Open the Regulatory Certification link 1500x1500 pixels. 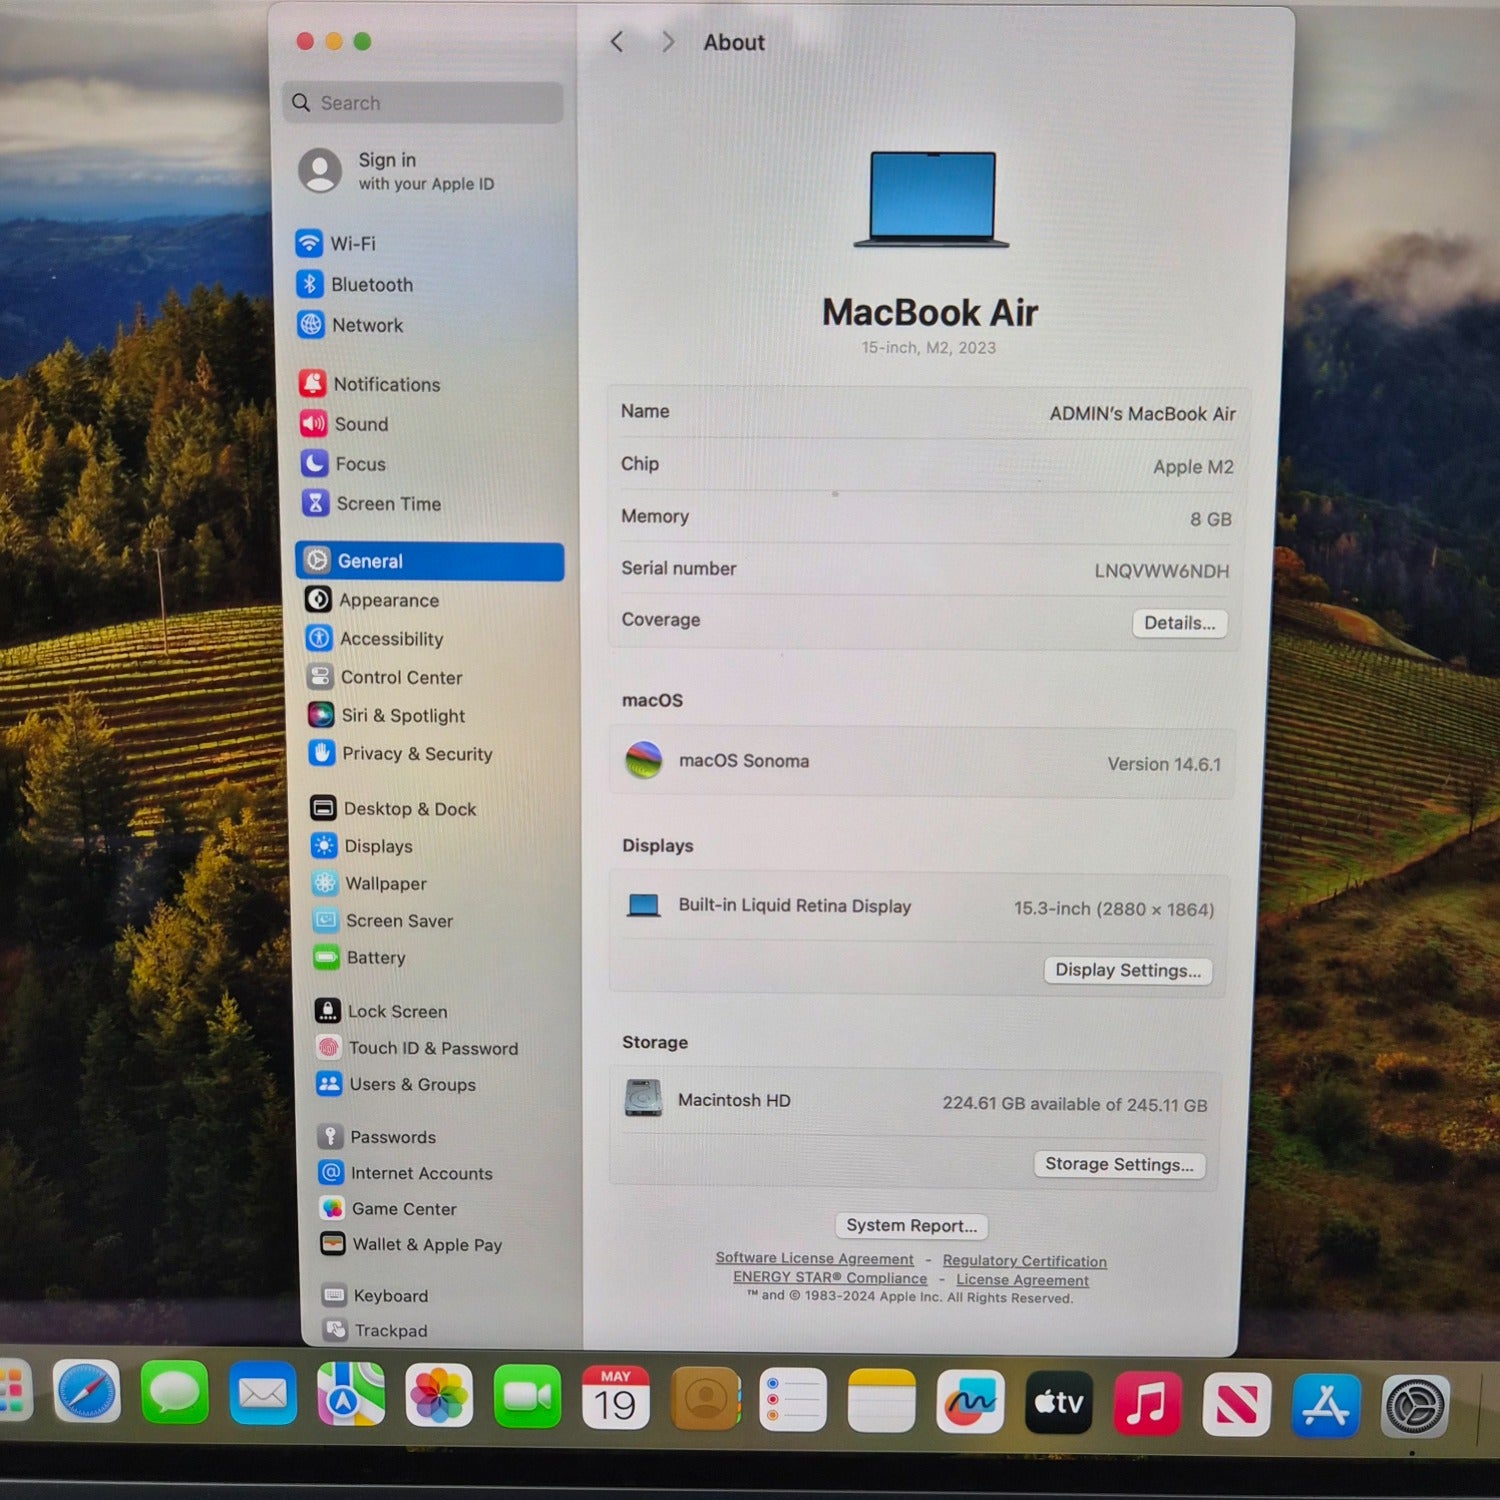tap(1024, 1261)
